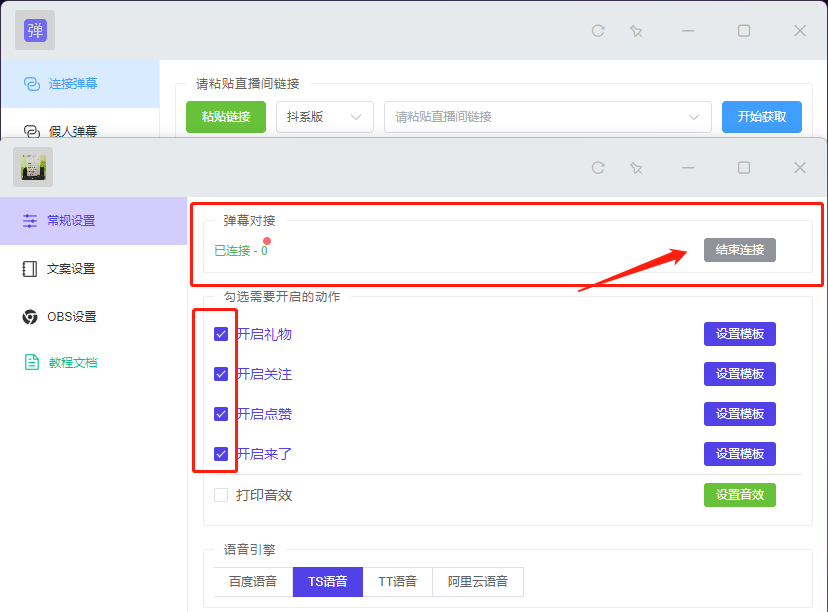Open OBS设置 via its Chrome-style icon

(30, 317)
